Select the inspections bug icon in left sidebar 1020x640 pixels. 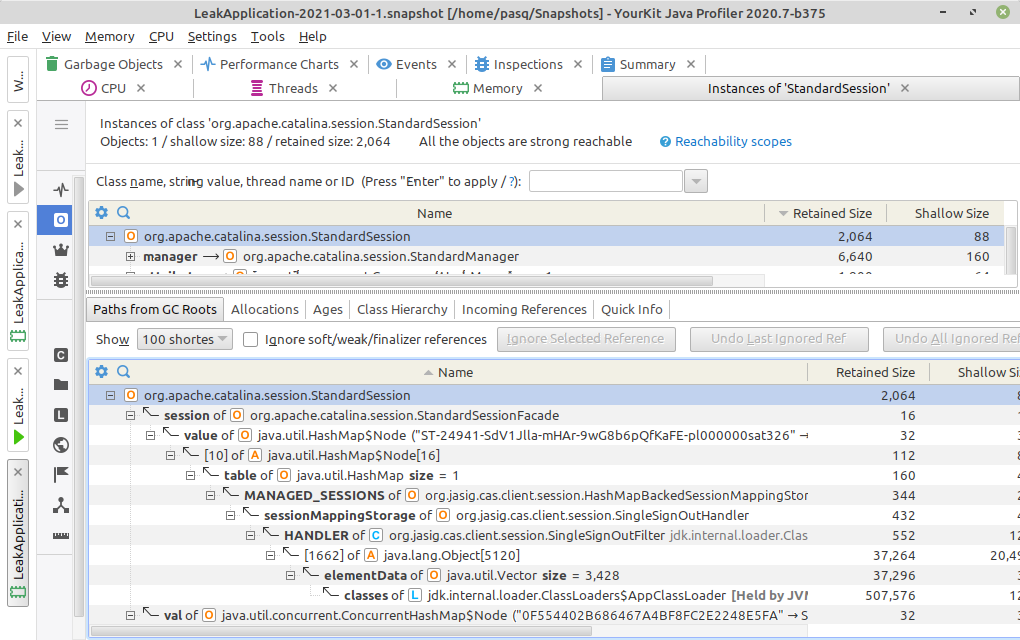pos(60,281)
